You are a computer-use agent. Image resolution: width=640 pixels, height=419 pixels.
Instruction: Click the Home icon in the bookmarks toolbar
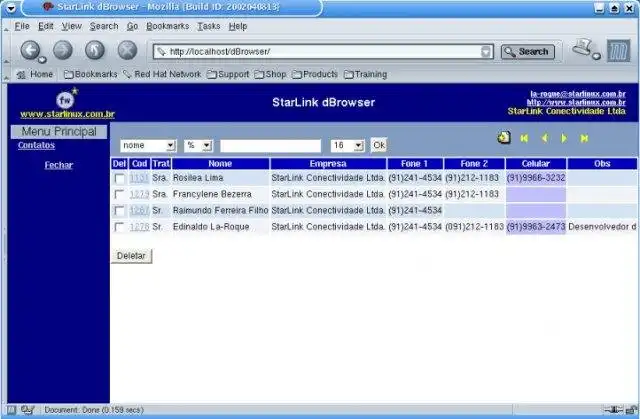pos(21,75)
